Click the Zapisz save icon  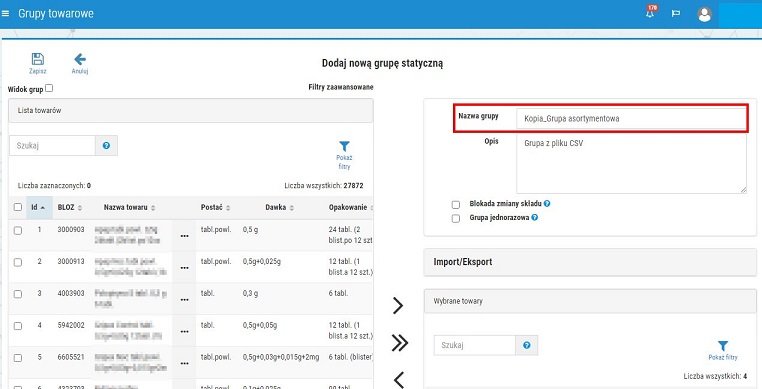37,59
